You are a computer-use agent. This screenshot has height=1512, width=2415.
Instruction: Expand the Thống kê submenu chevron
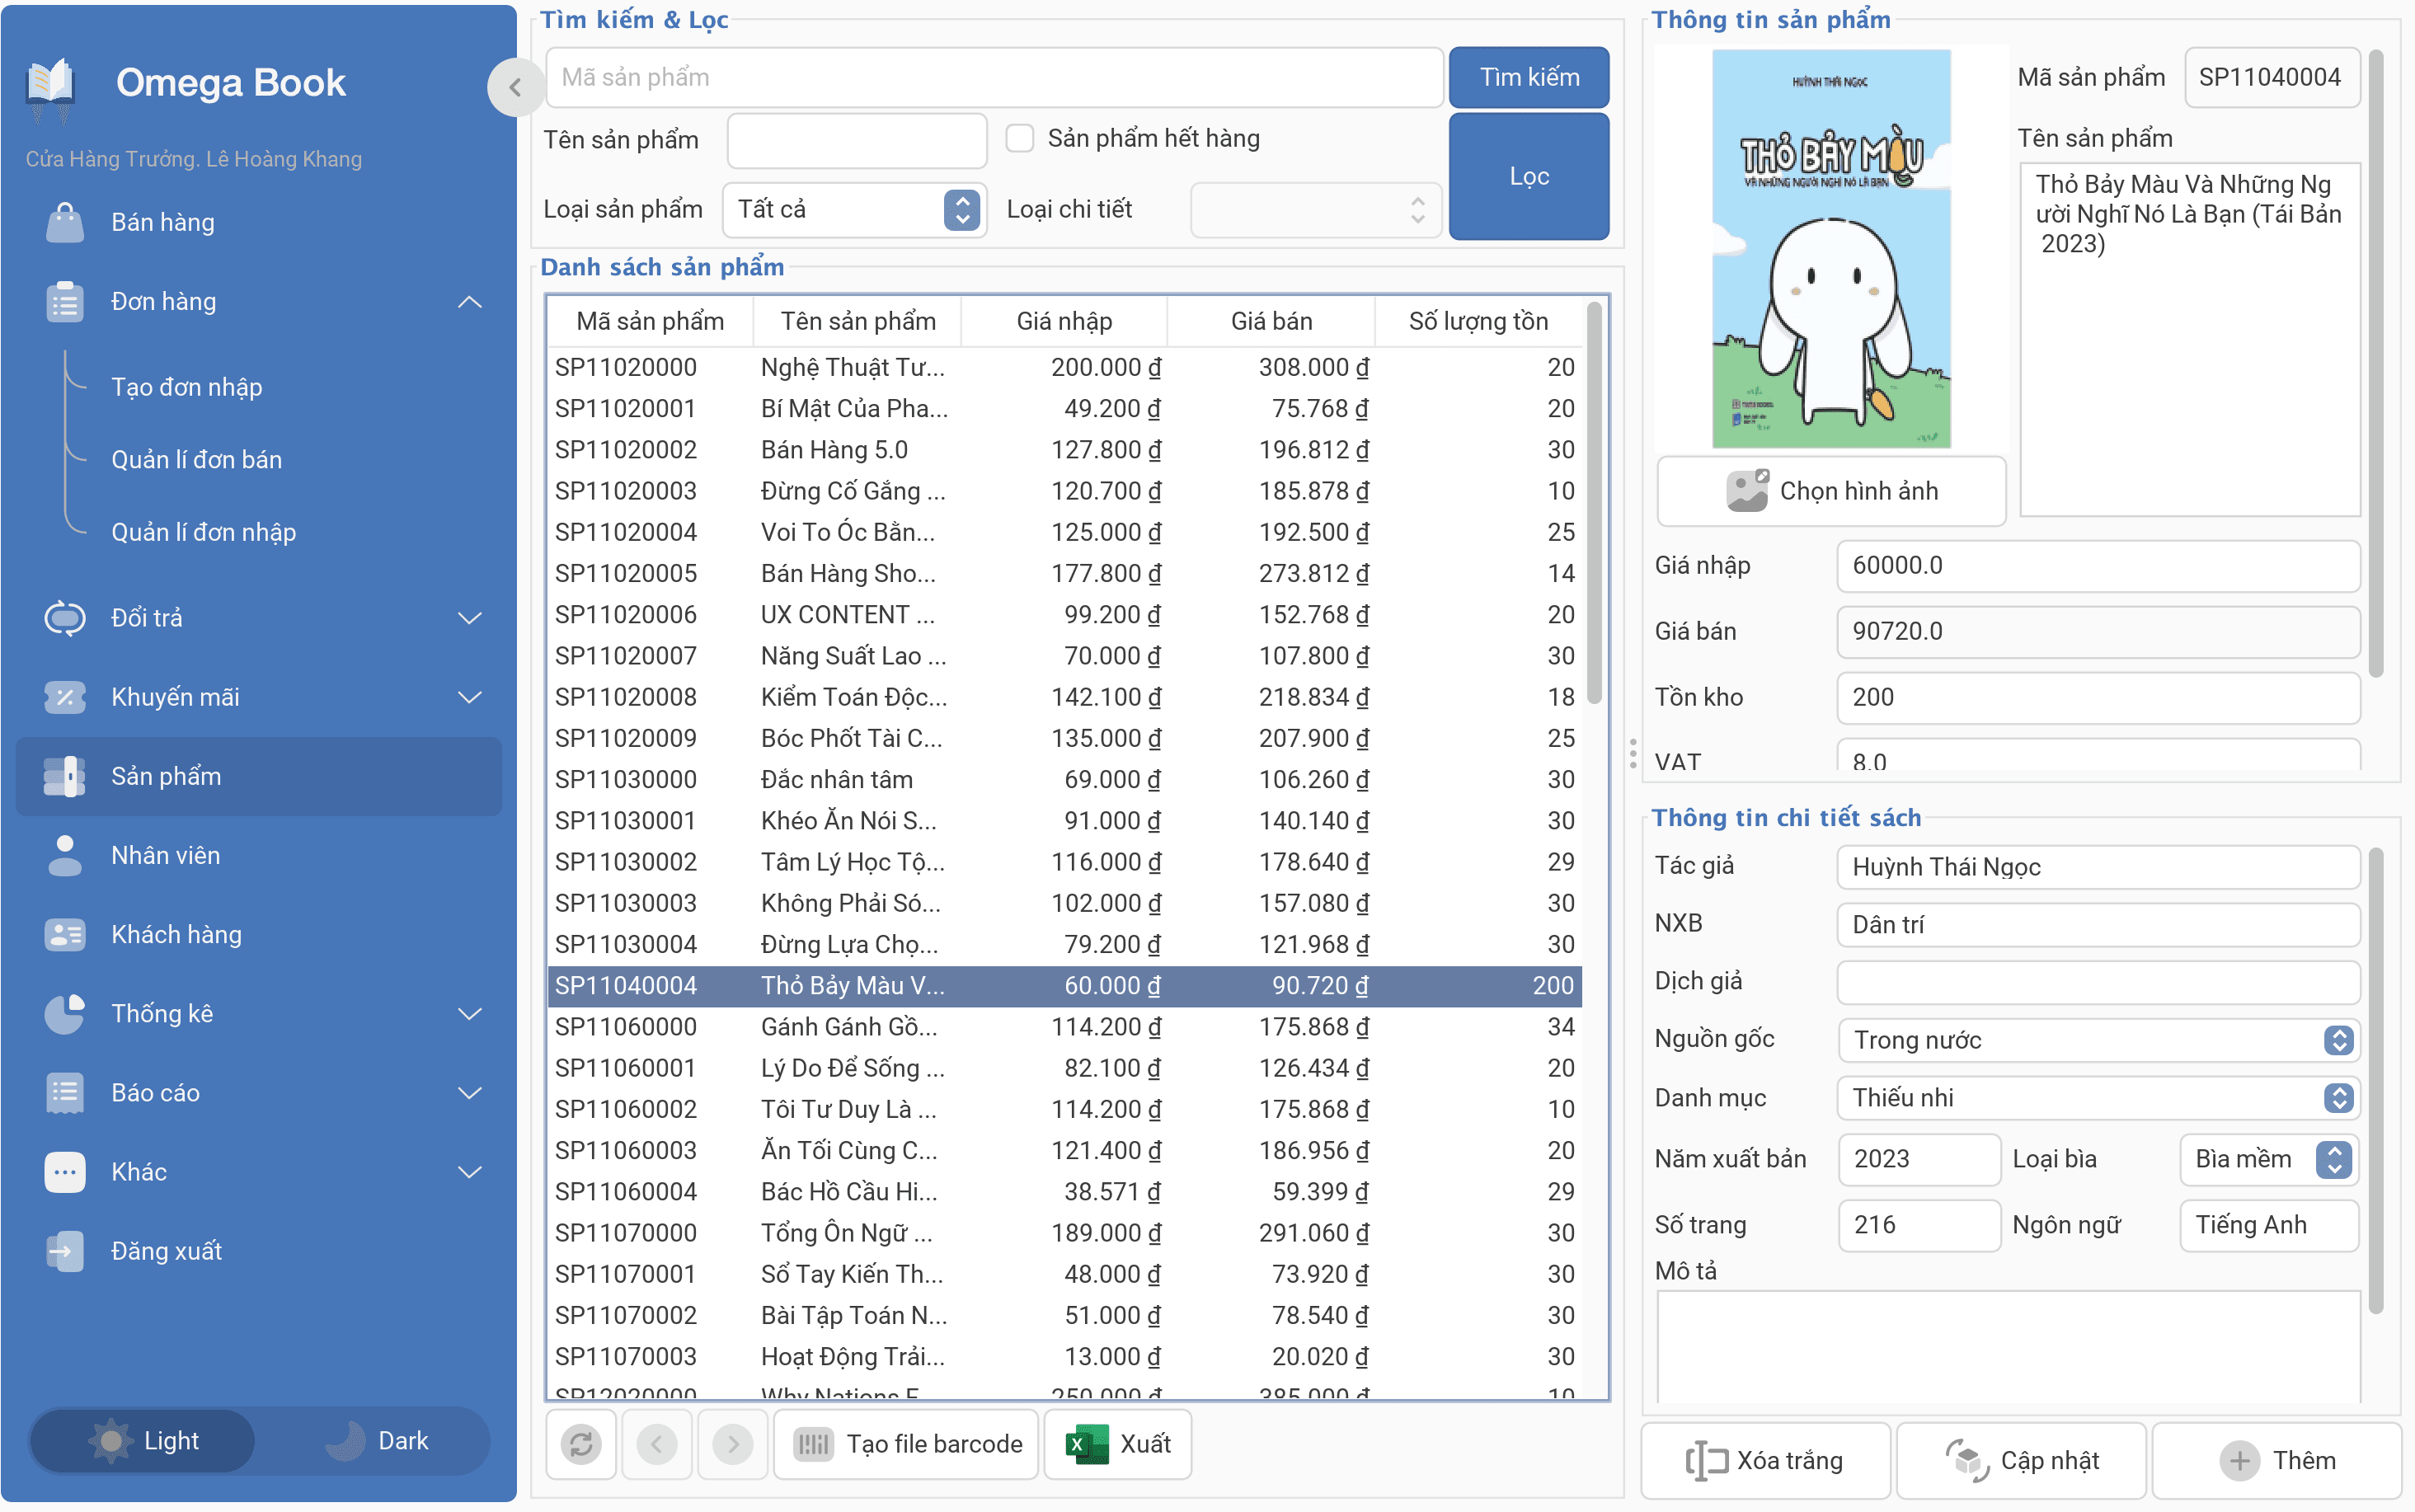click(x=470, y=1013)
